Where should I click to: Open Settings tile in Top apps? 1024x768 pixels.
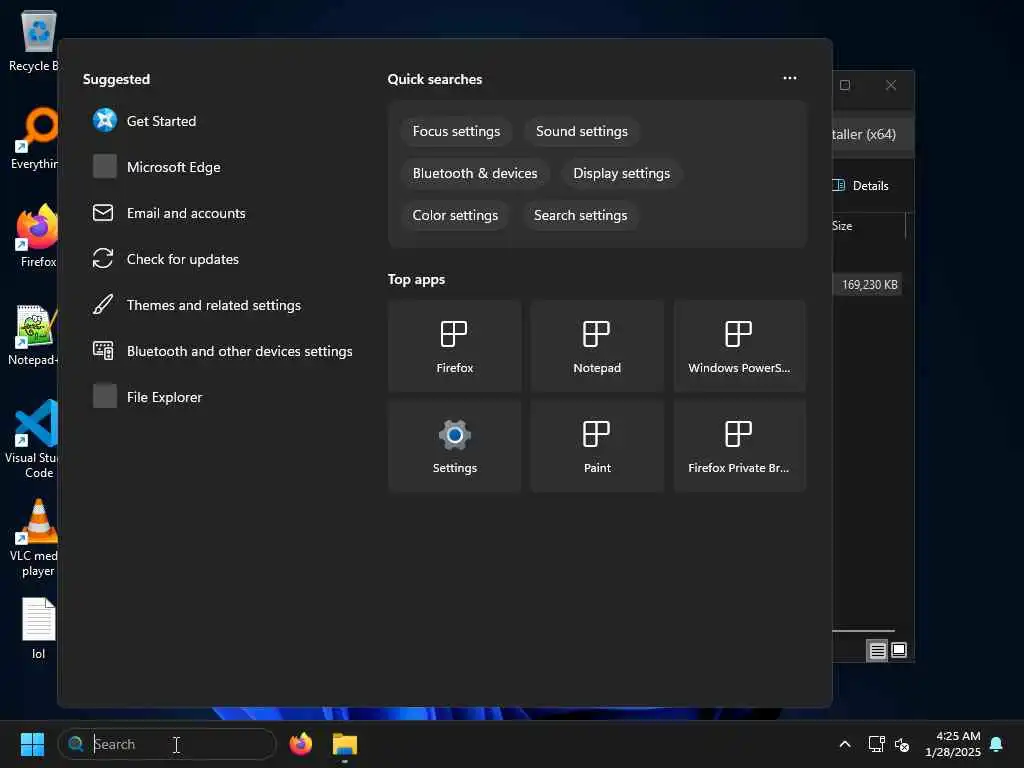pyautogui.click(x=455, y=446)
